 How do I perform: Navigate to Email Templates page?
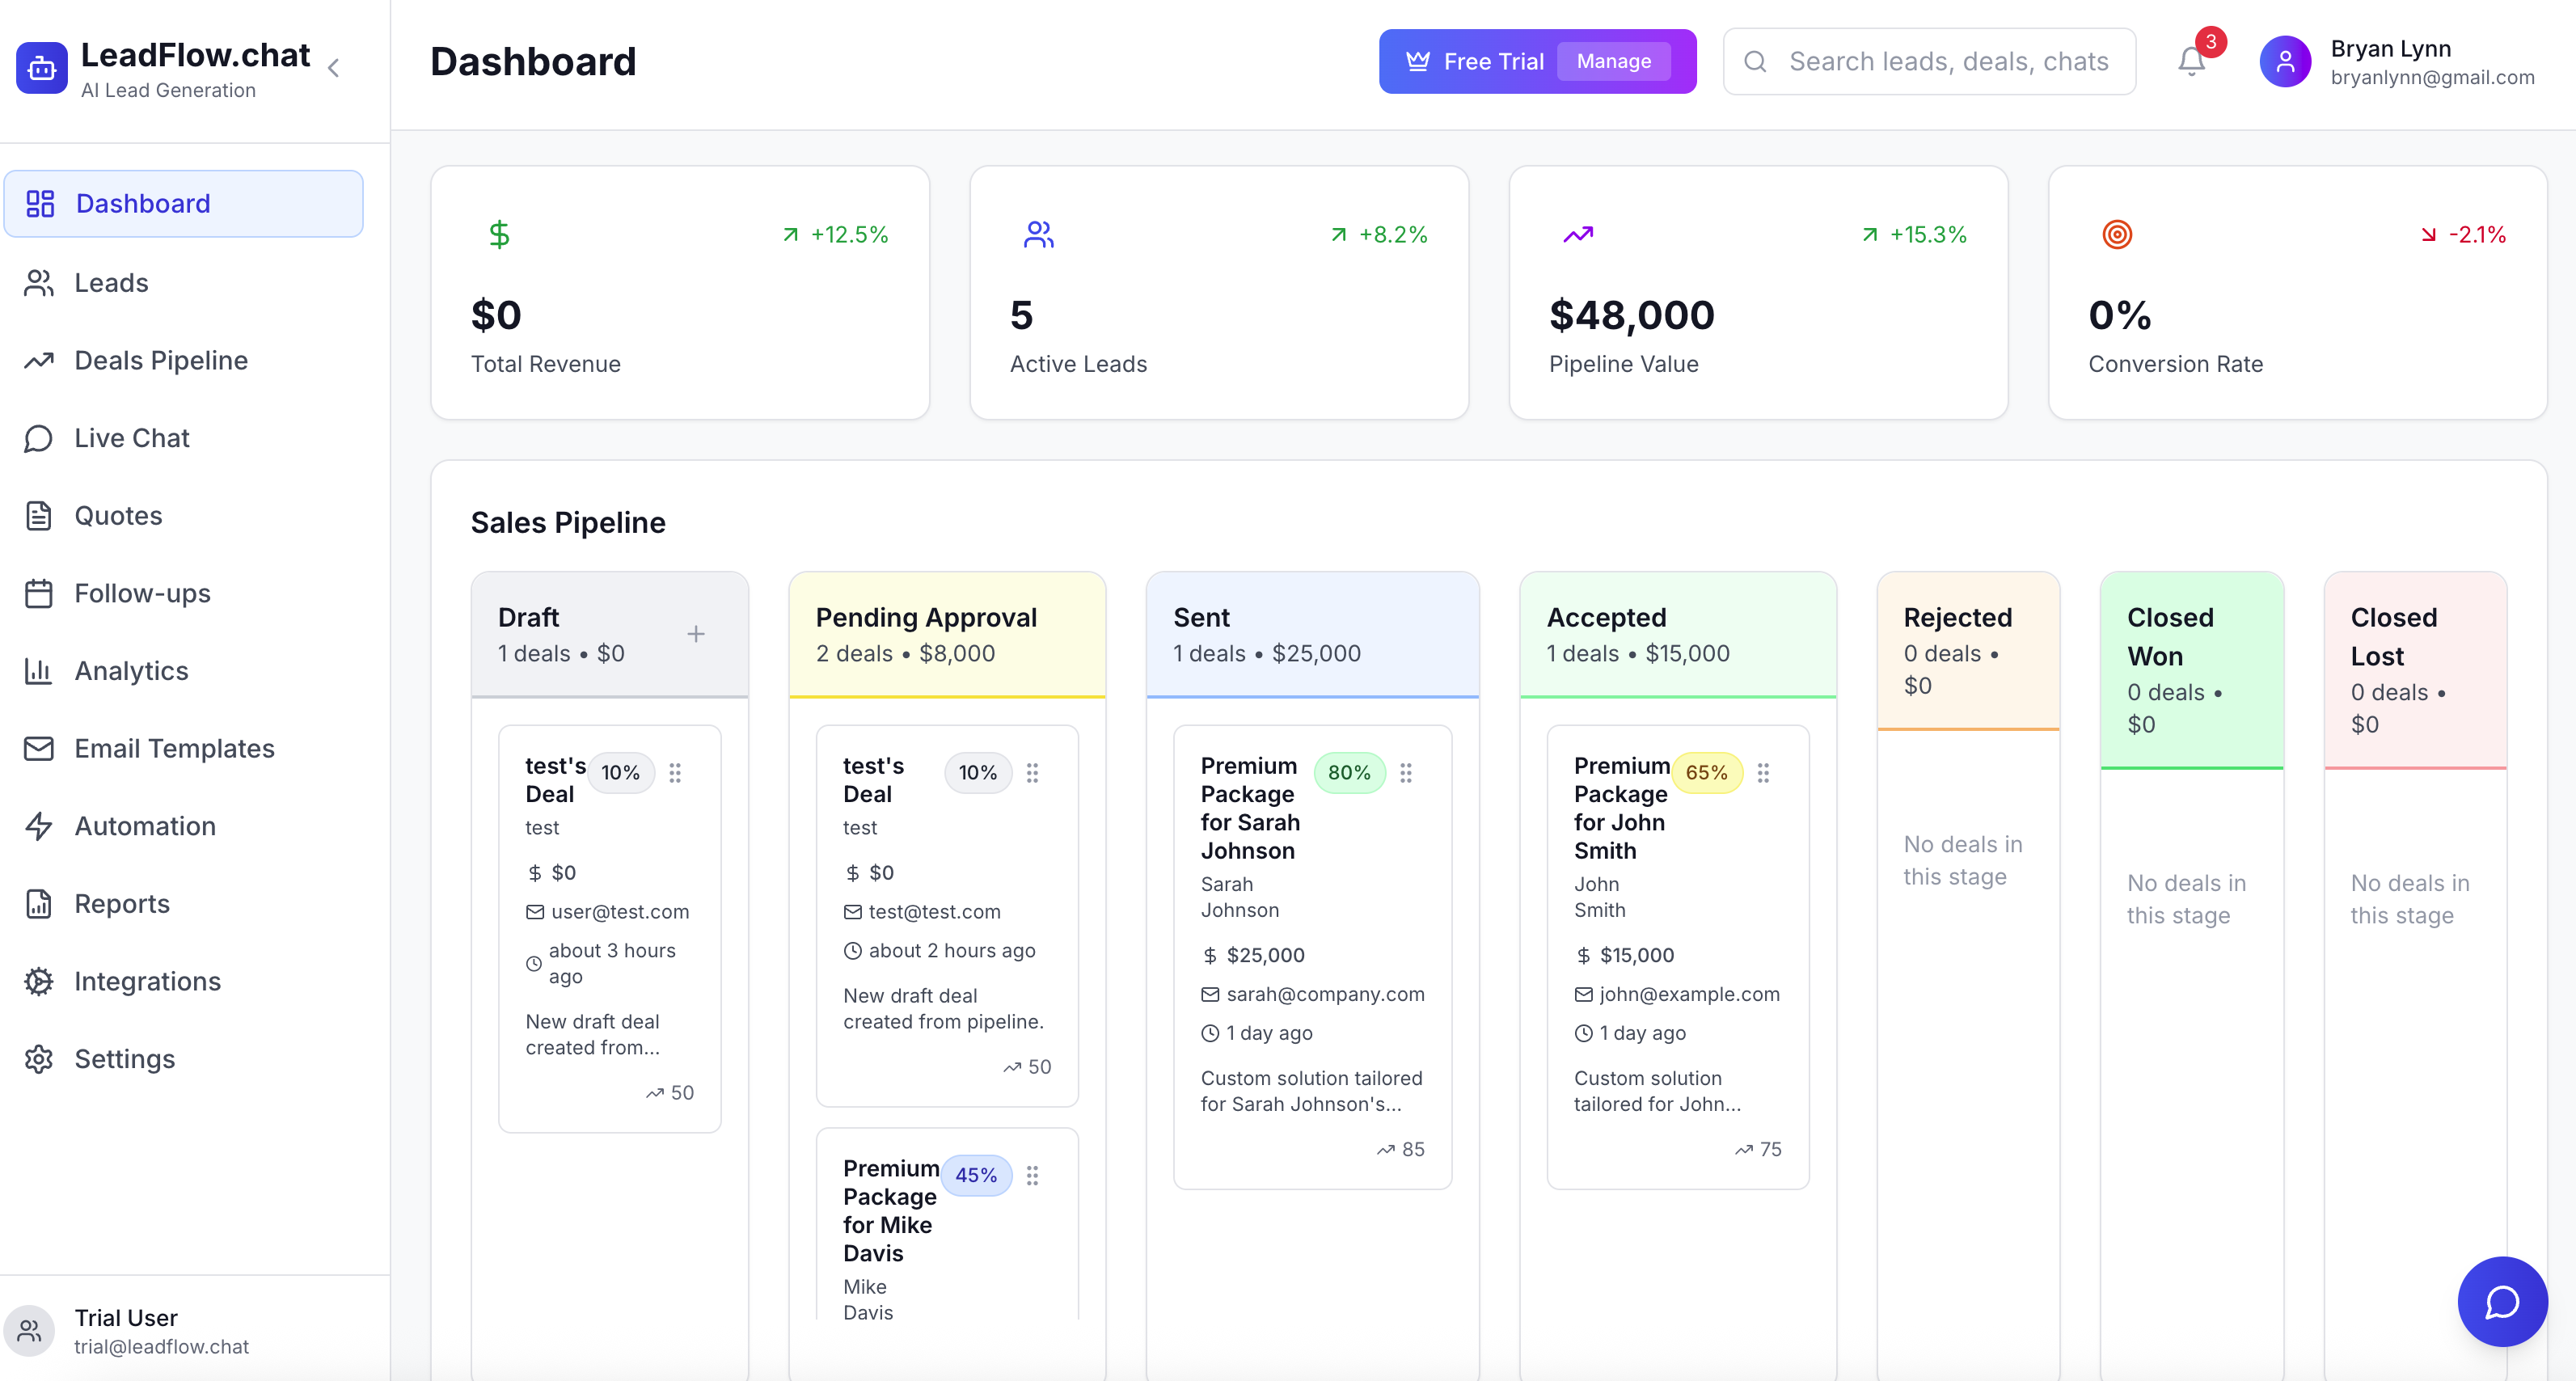[174, 748]
